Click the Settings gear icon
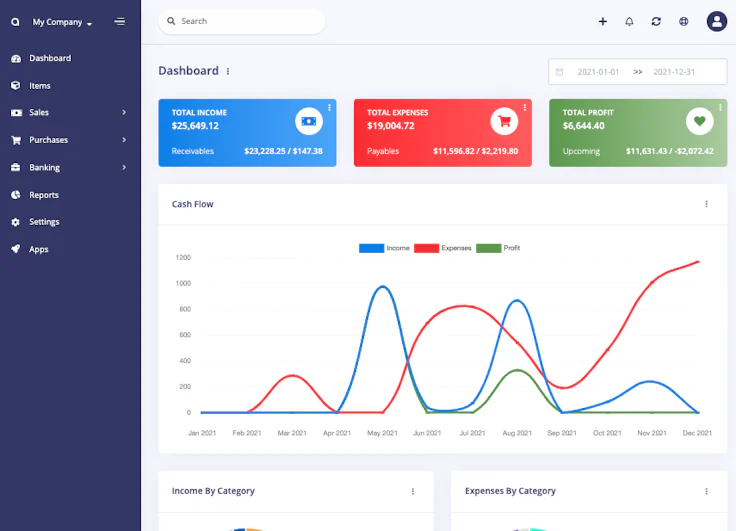Screen dimensions: 736x531 (x=16, y=222)
